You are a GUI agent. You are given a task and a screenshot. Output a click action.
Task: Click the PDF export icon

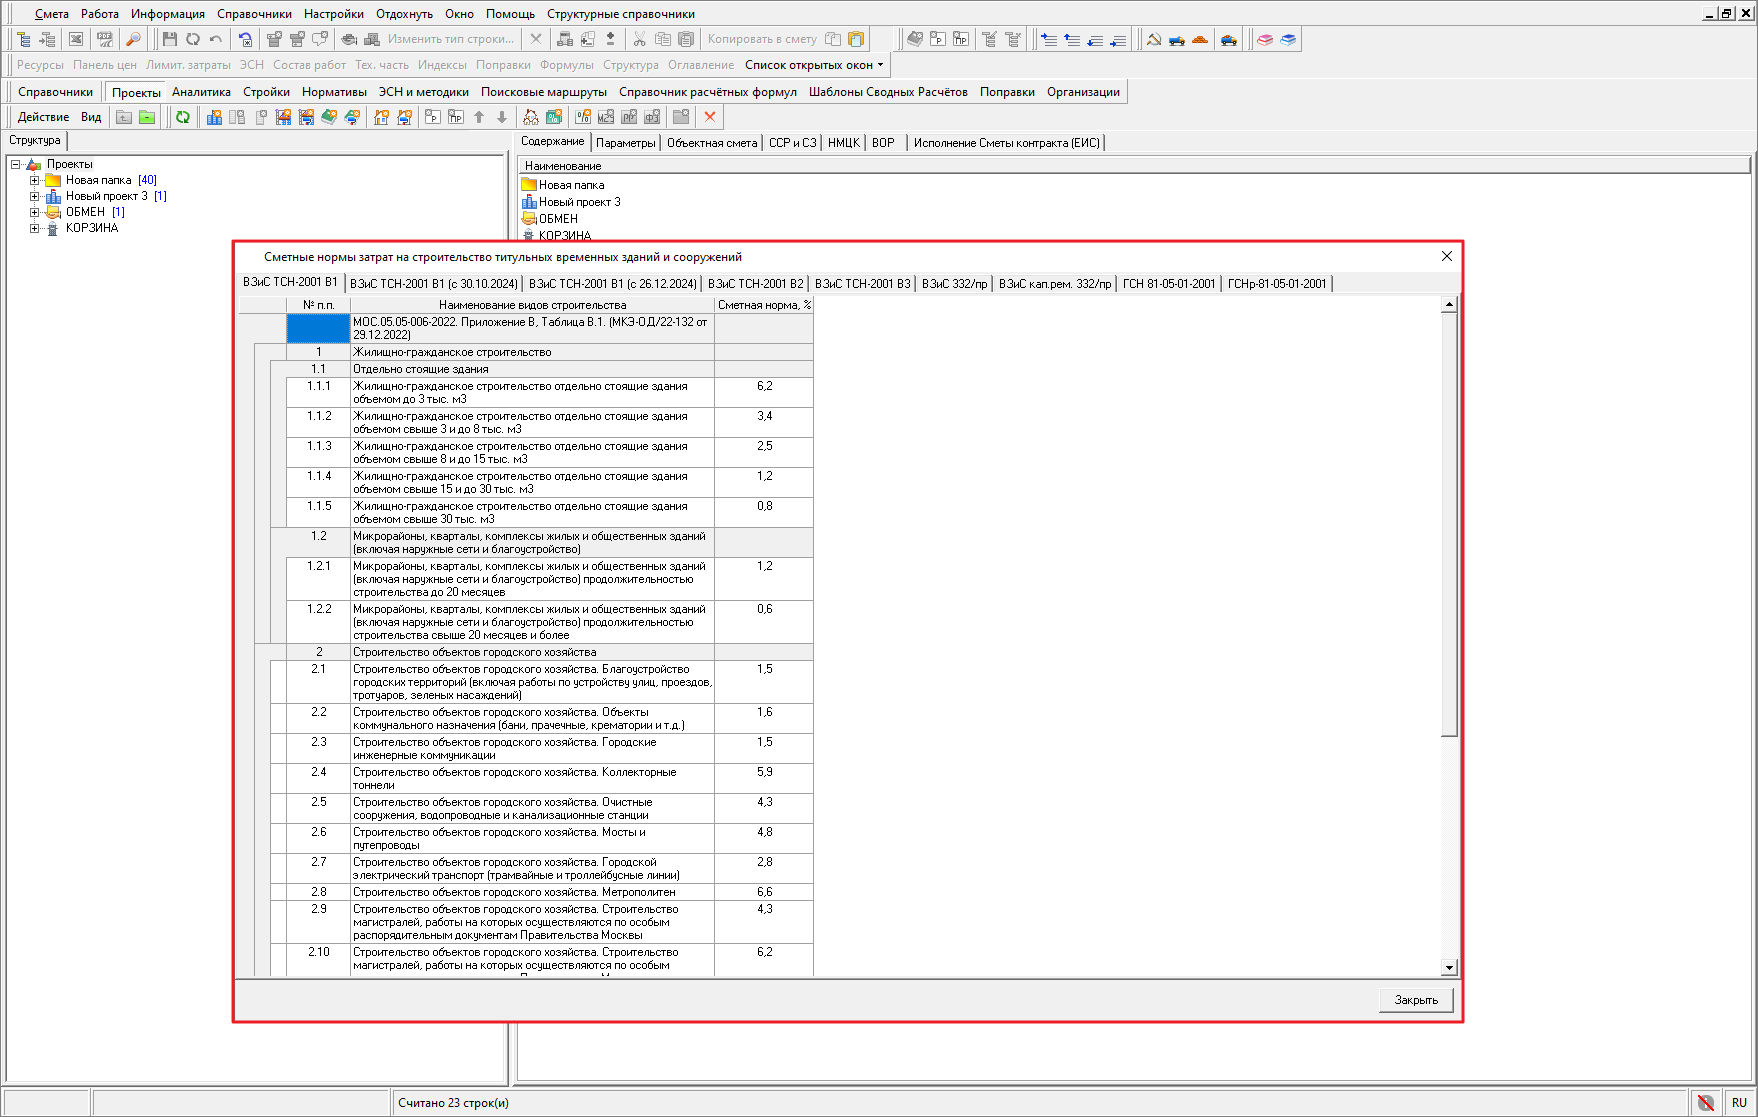105,39
